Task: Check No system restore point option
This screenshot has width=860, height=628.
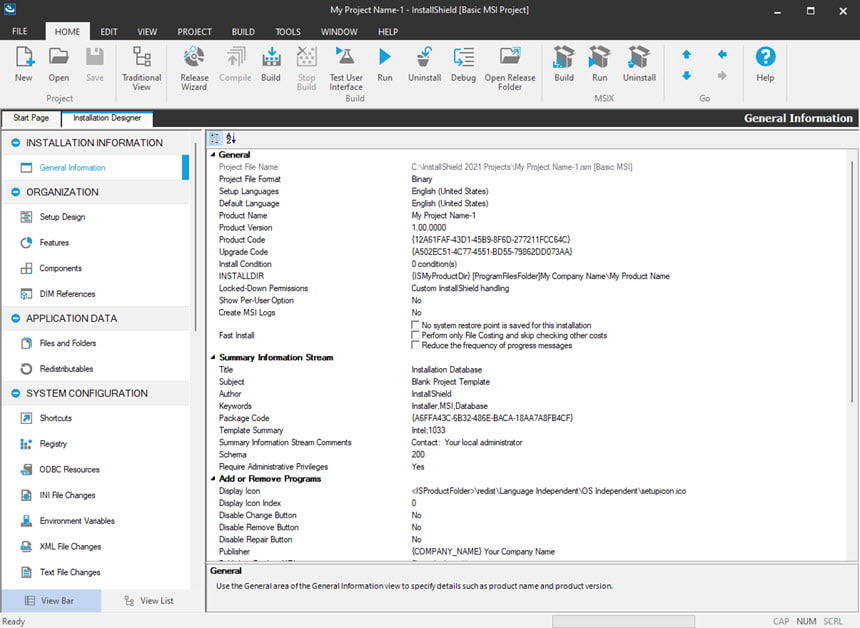Action: point(415,325)
